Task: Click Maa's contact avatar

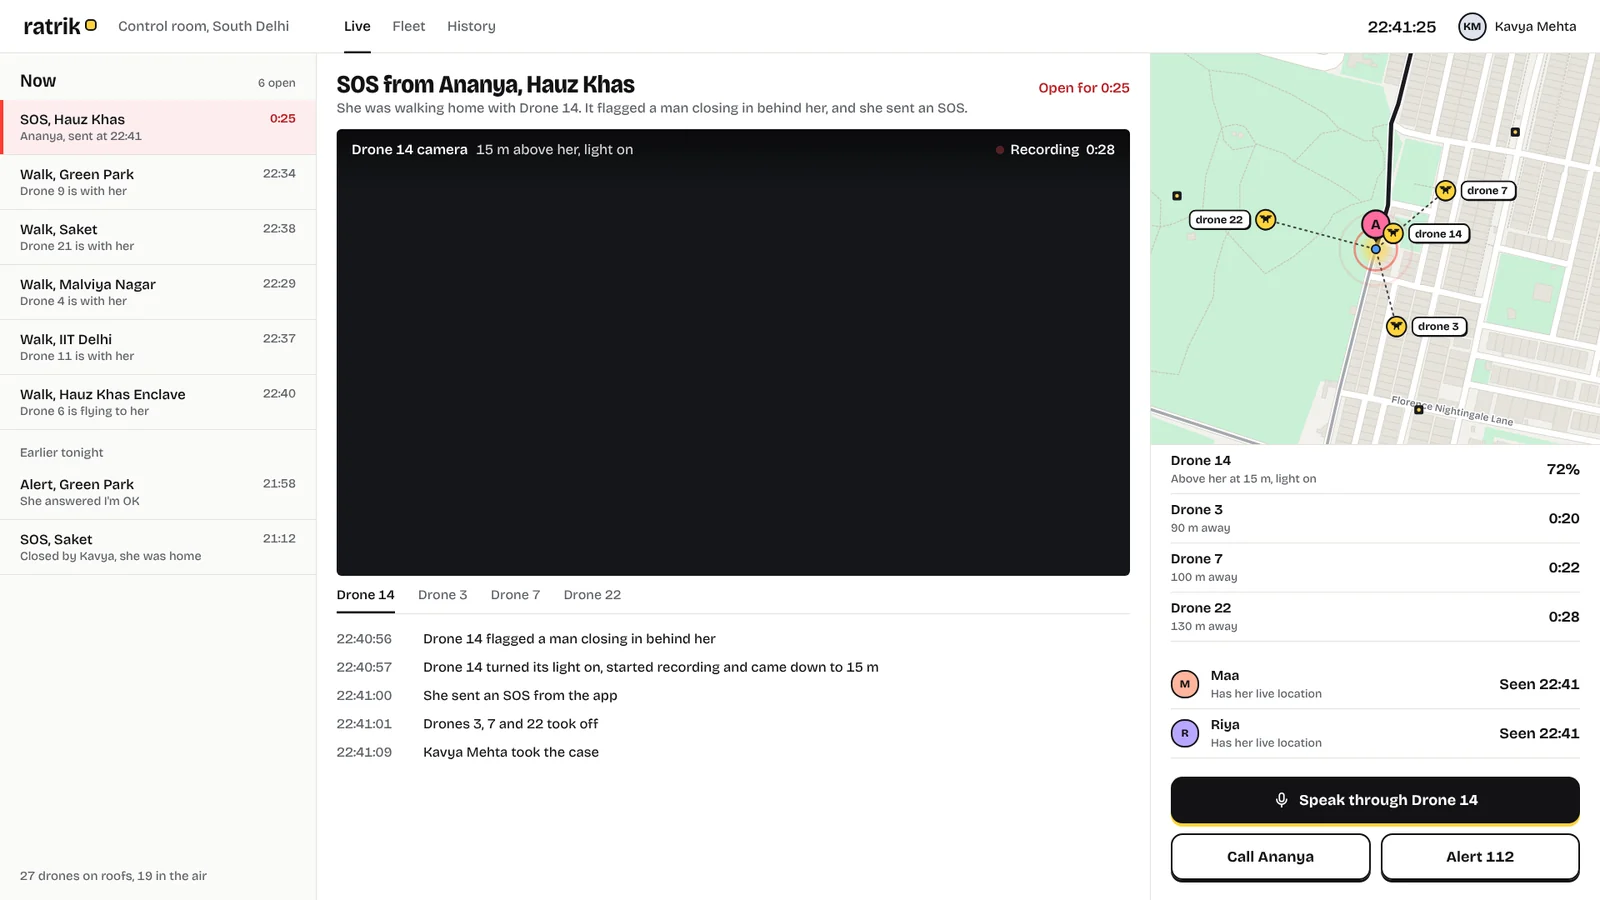Action: pyautogui.click(x=1185, y=684)
